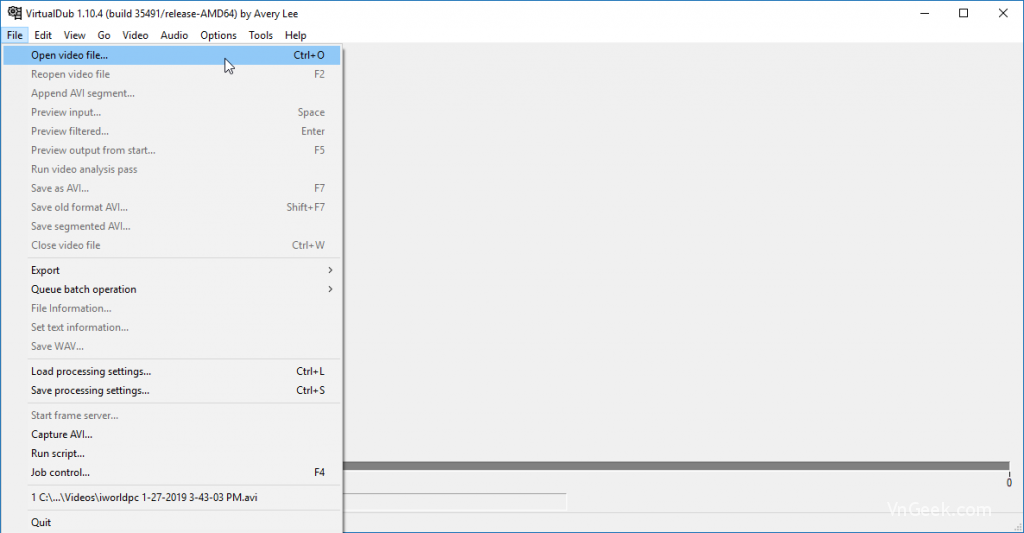1024x533 pixels.
Task: Open recent file iworldpc 1-27-2019 avi
Action: [x=172, y=498]
